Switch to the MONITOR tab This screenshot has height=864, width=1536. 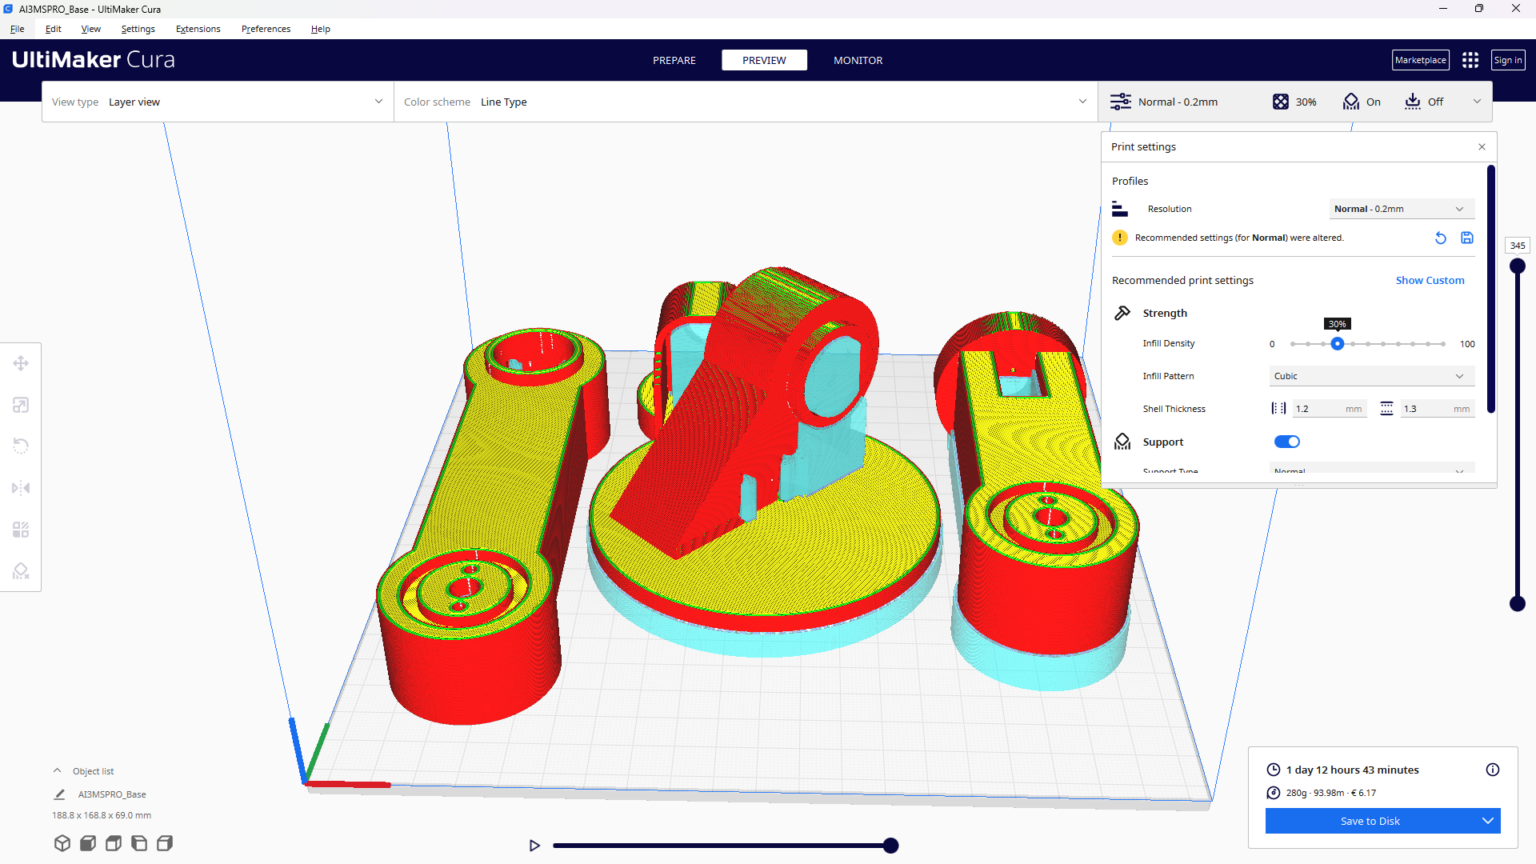857,60
